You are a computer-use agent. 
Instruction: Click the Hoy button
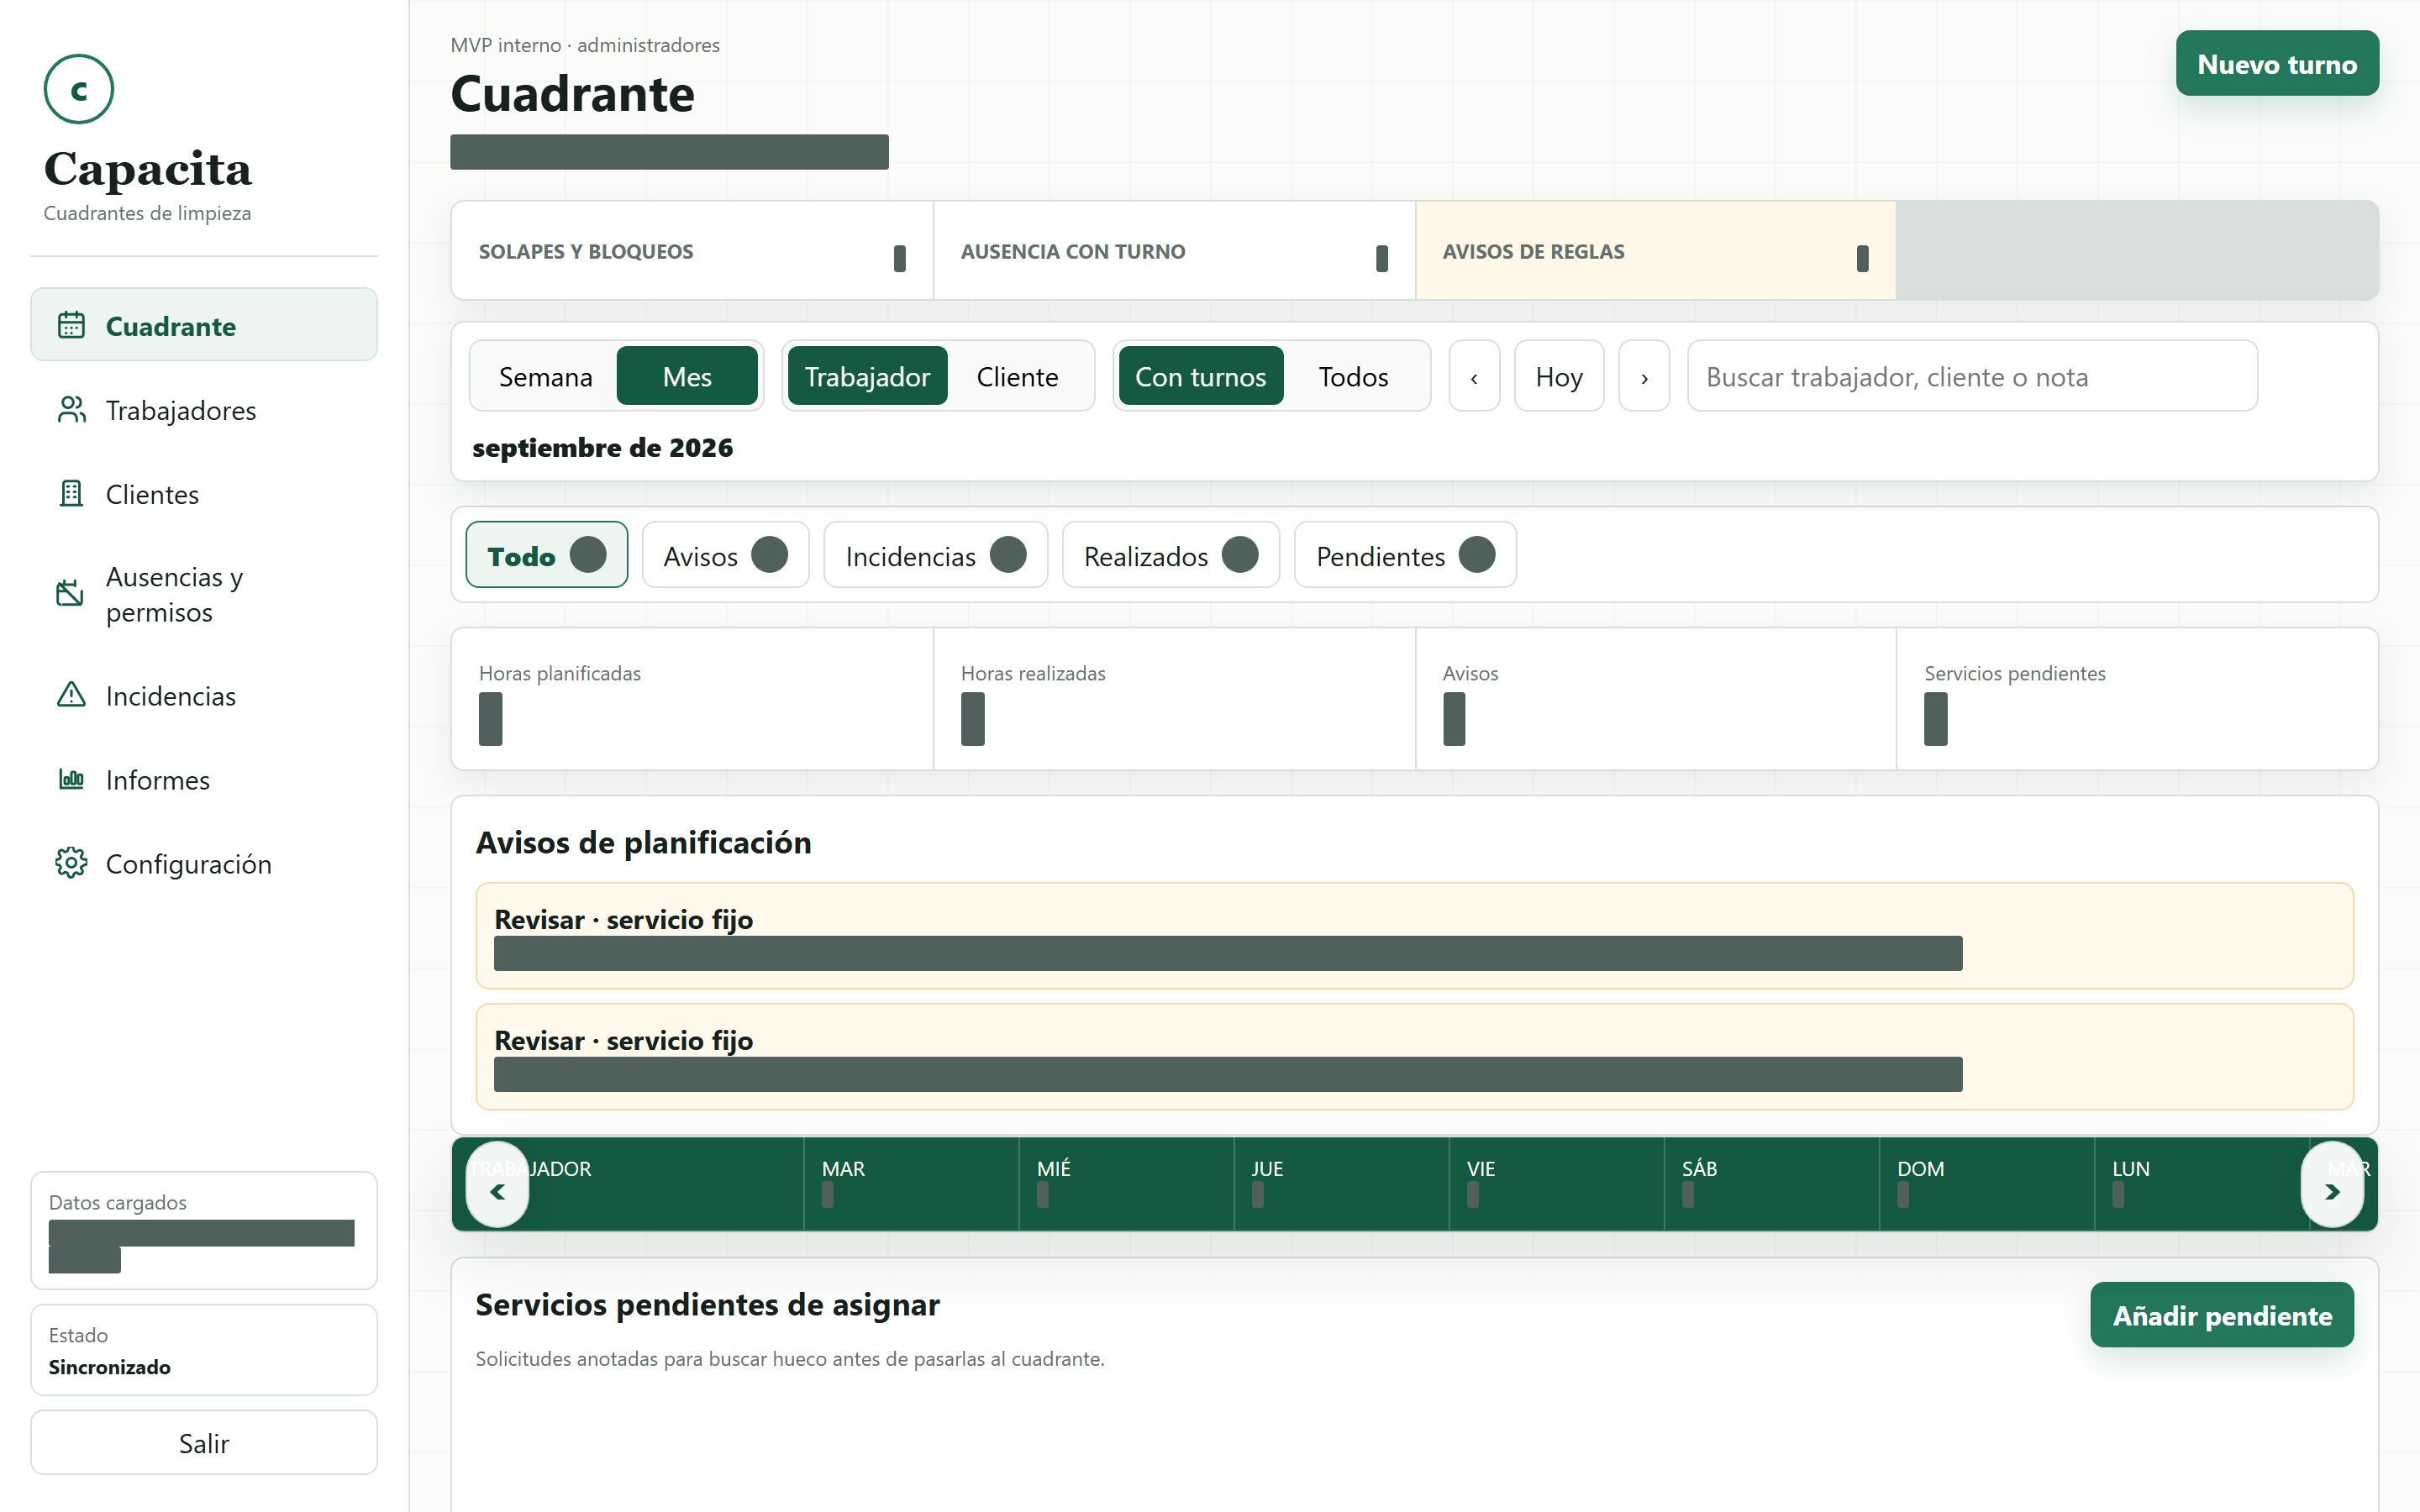coord(1559,376)
